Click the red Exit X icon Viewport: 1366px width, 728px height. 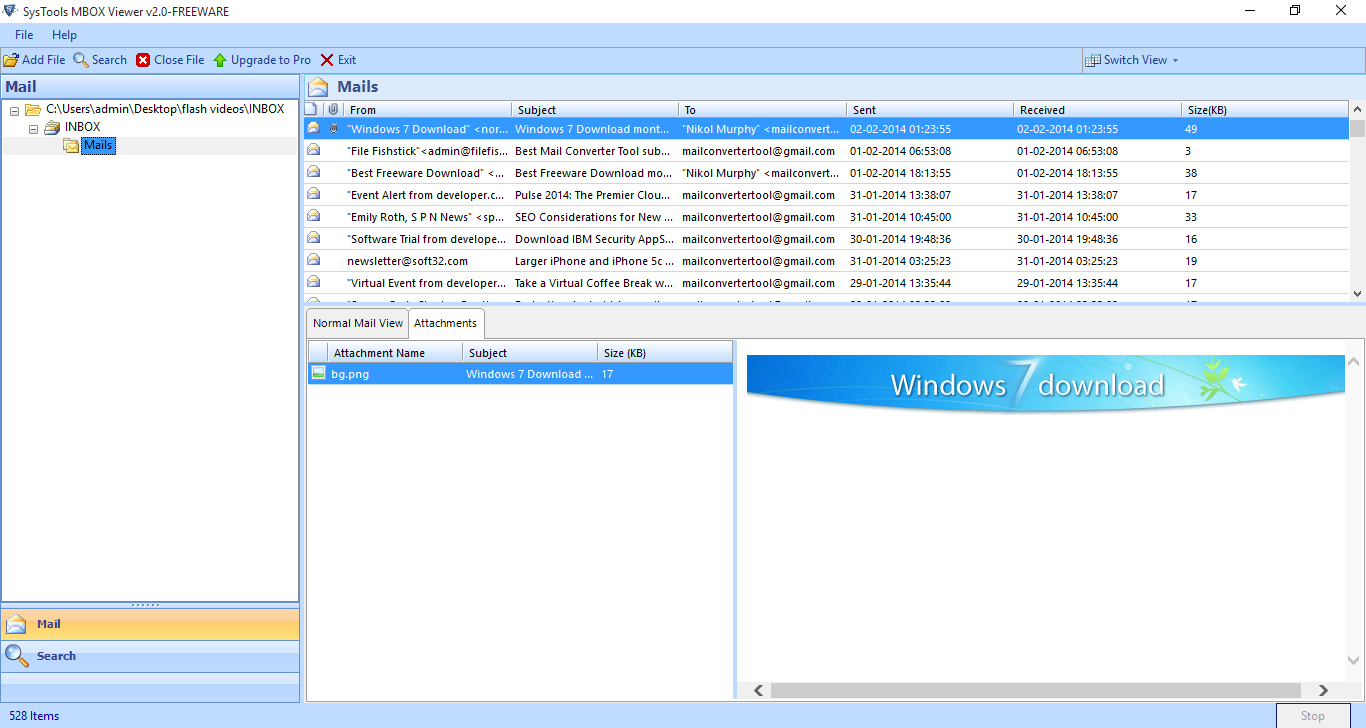pyautogui.click(x=327, y=60)
